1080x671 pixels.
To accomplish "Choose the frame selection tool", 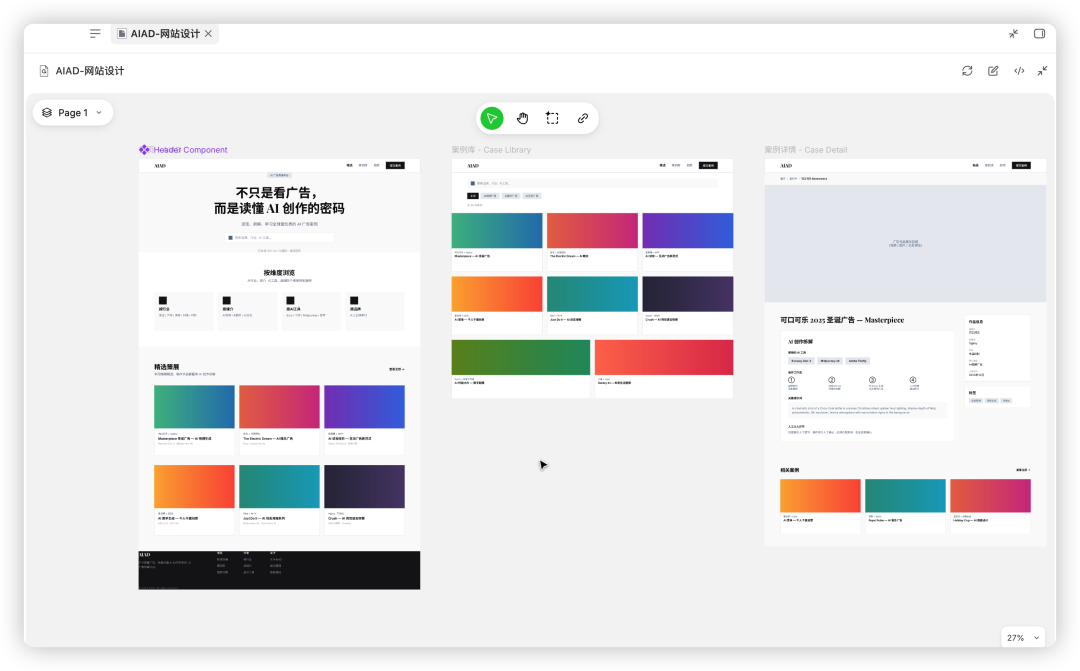I will coord(552,118).
